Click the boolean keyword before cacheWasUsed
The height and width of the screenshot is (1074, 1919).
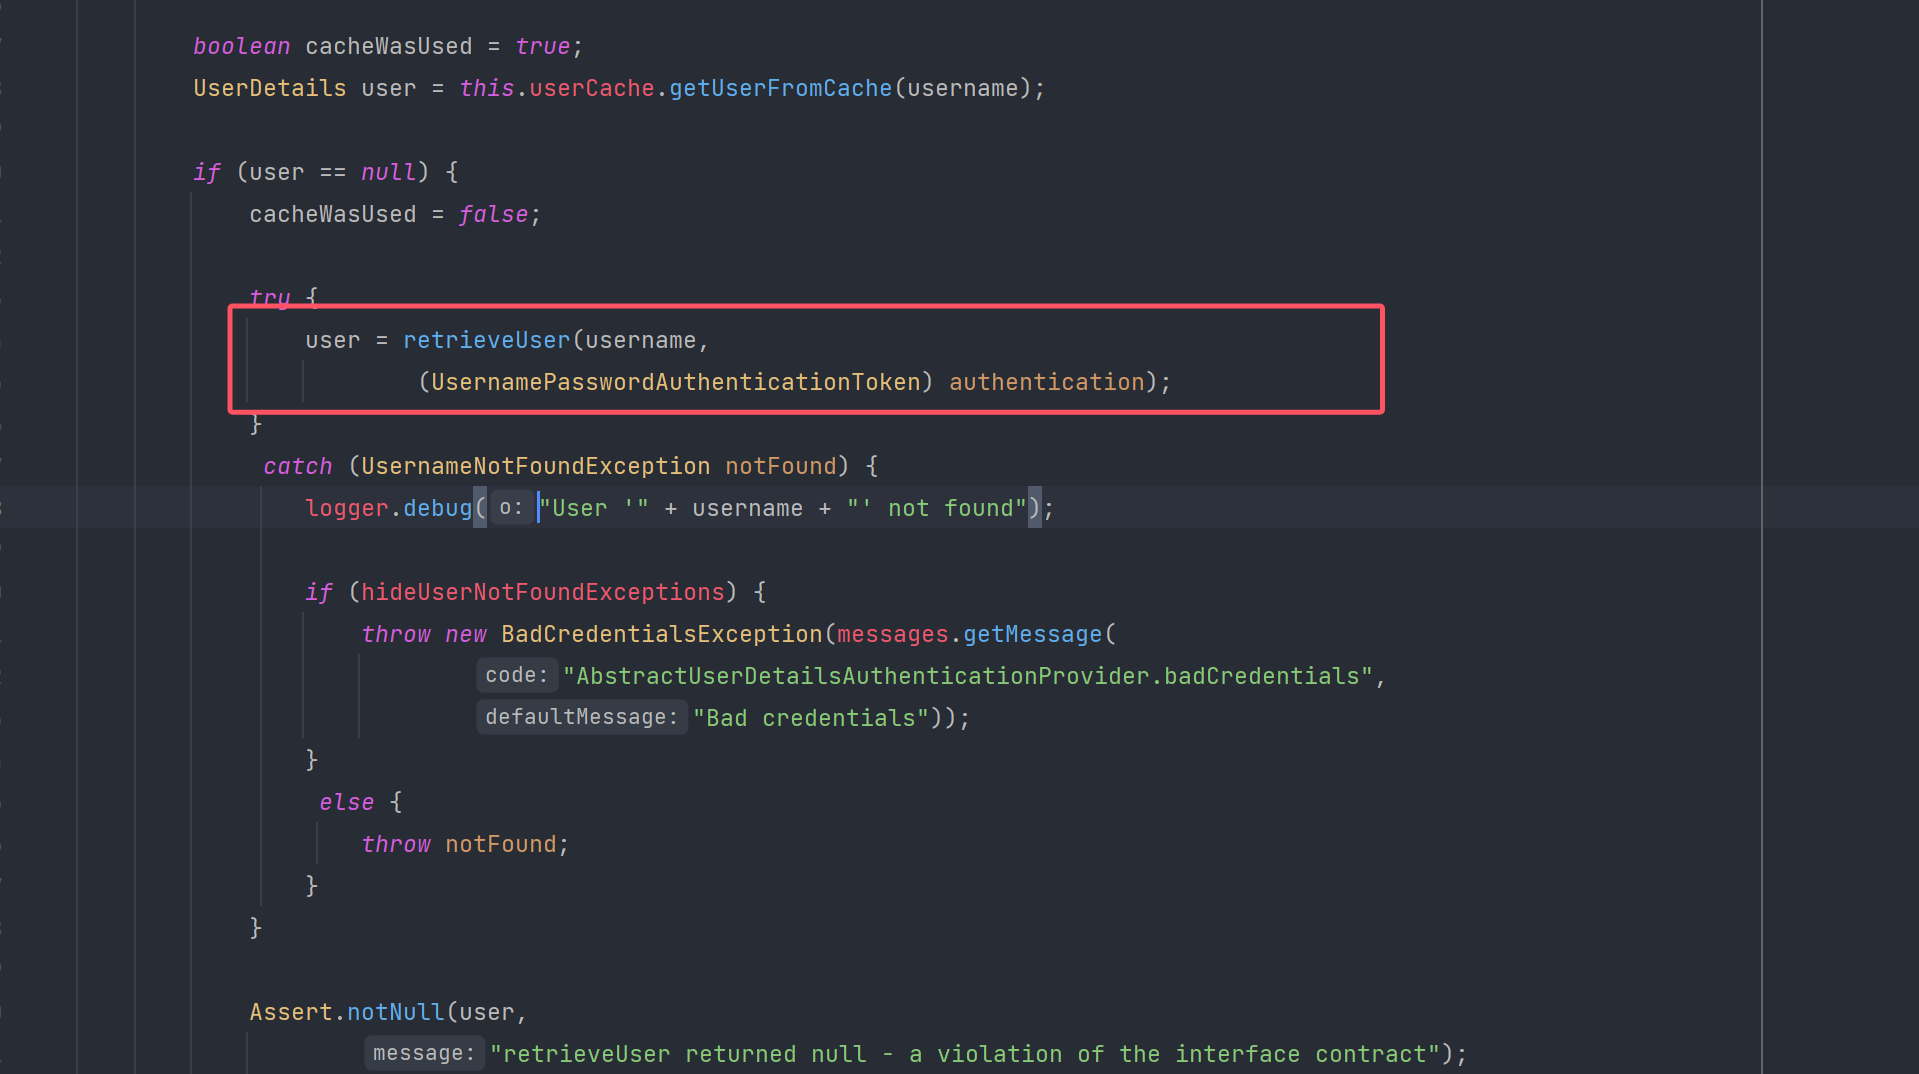tap(241, 46)
